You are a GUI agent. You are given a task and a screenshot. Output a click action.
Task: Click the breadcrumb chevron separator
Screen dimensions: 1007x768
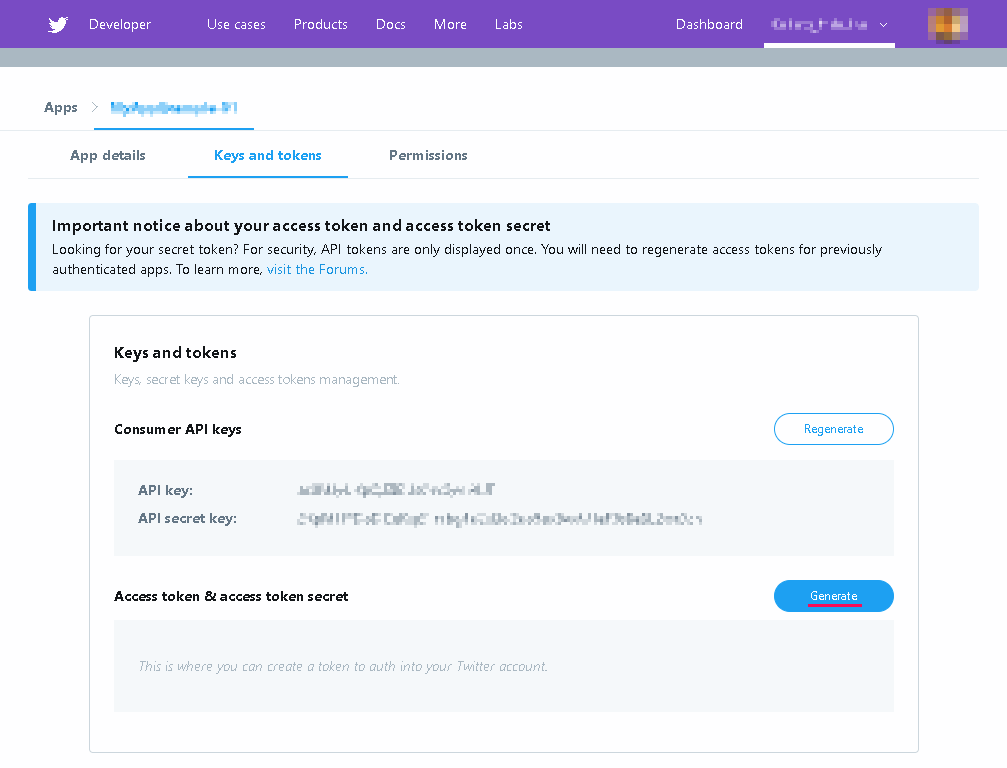[94, 107]
